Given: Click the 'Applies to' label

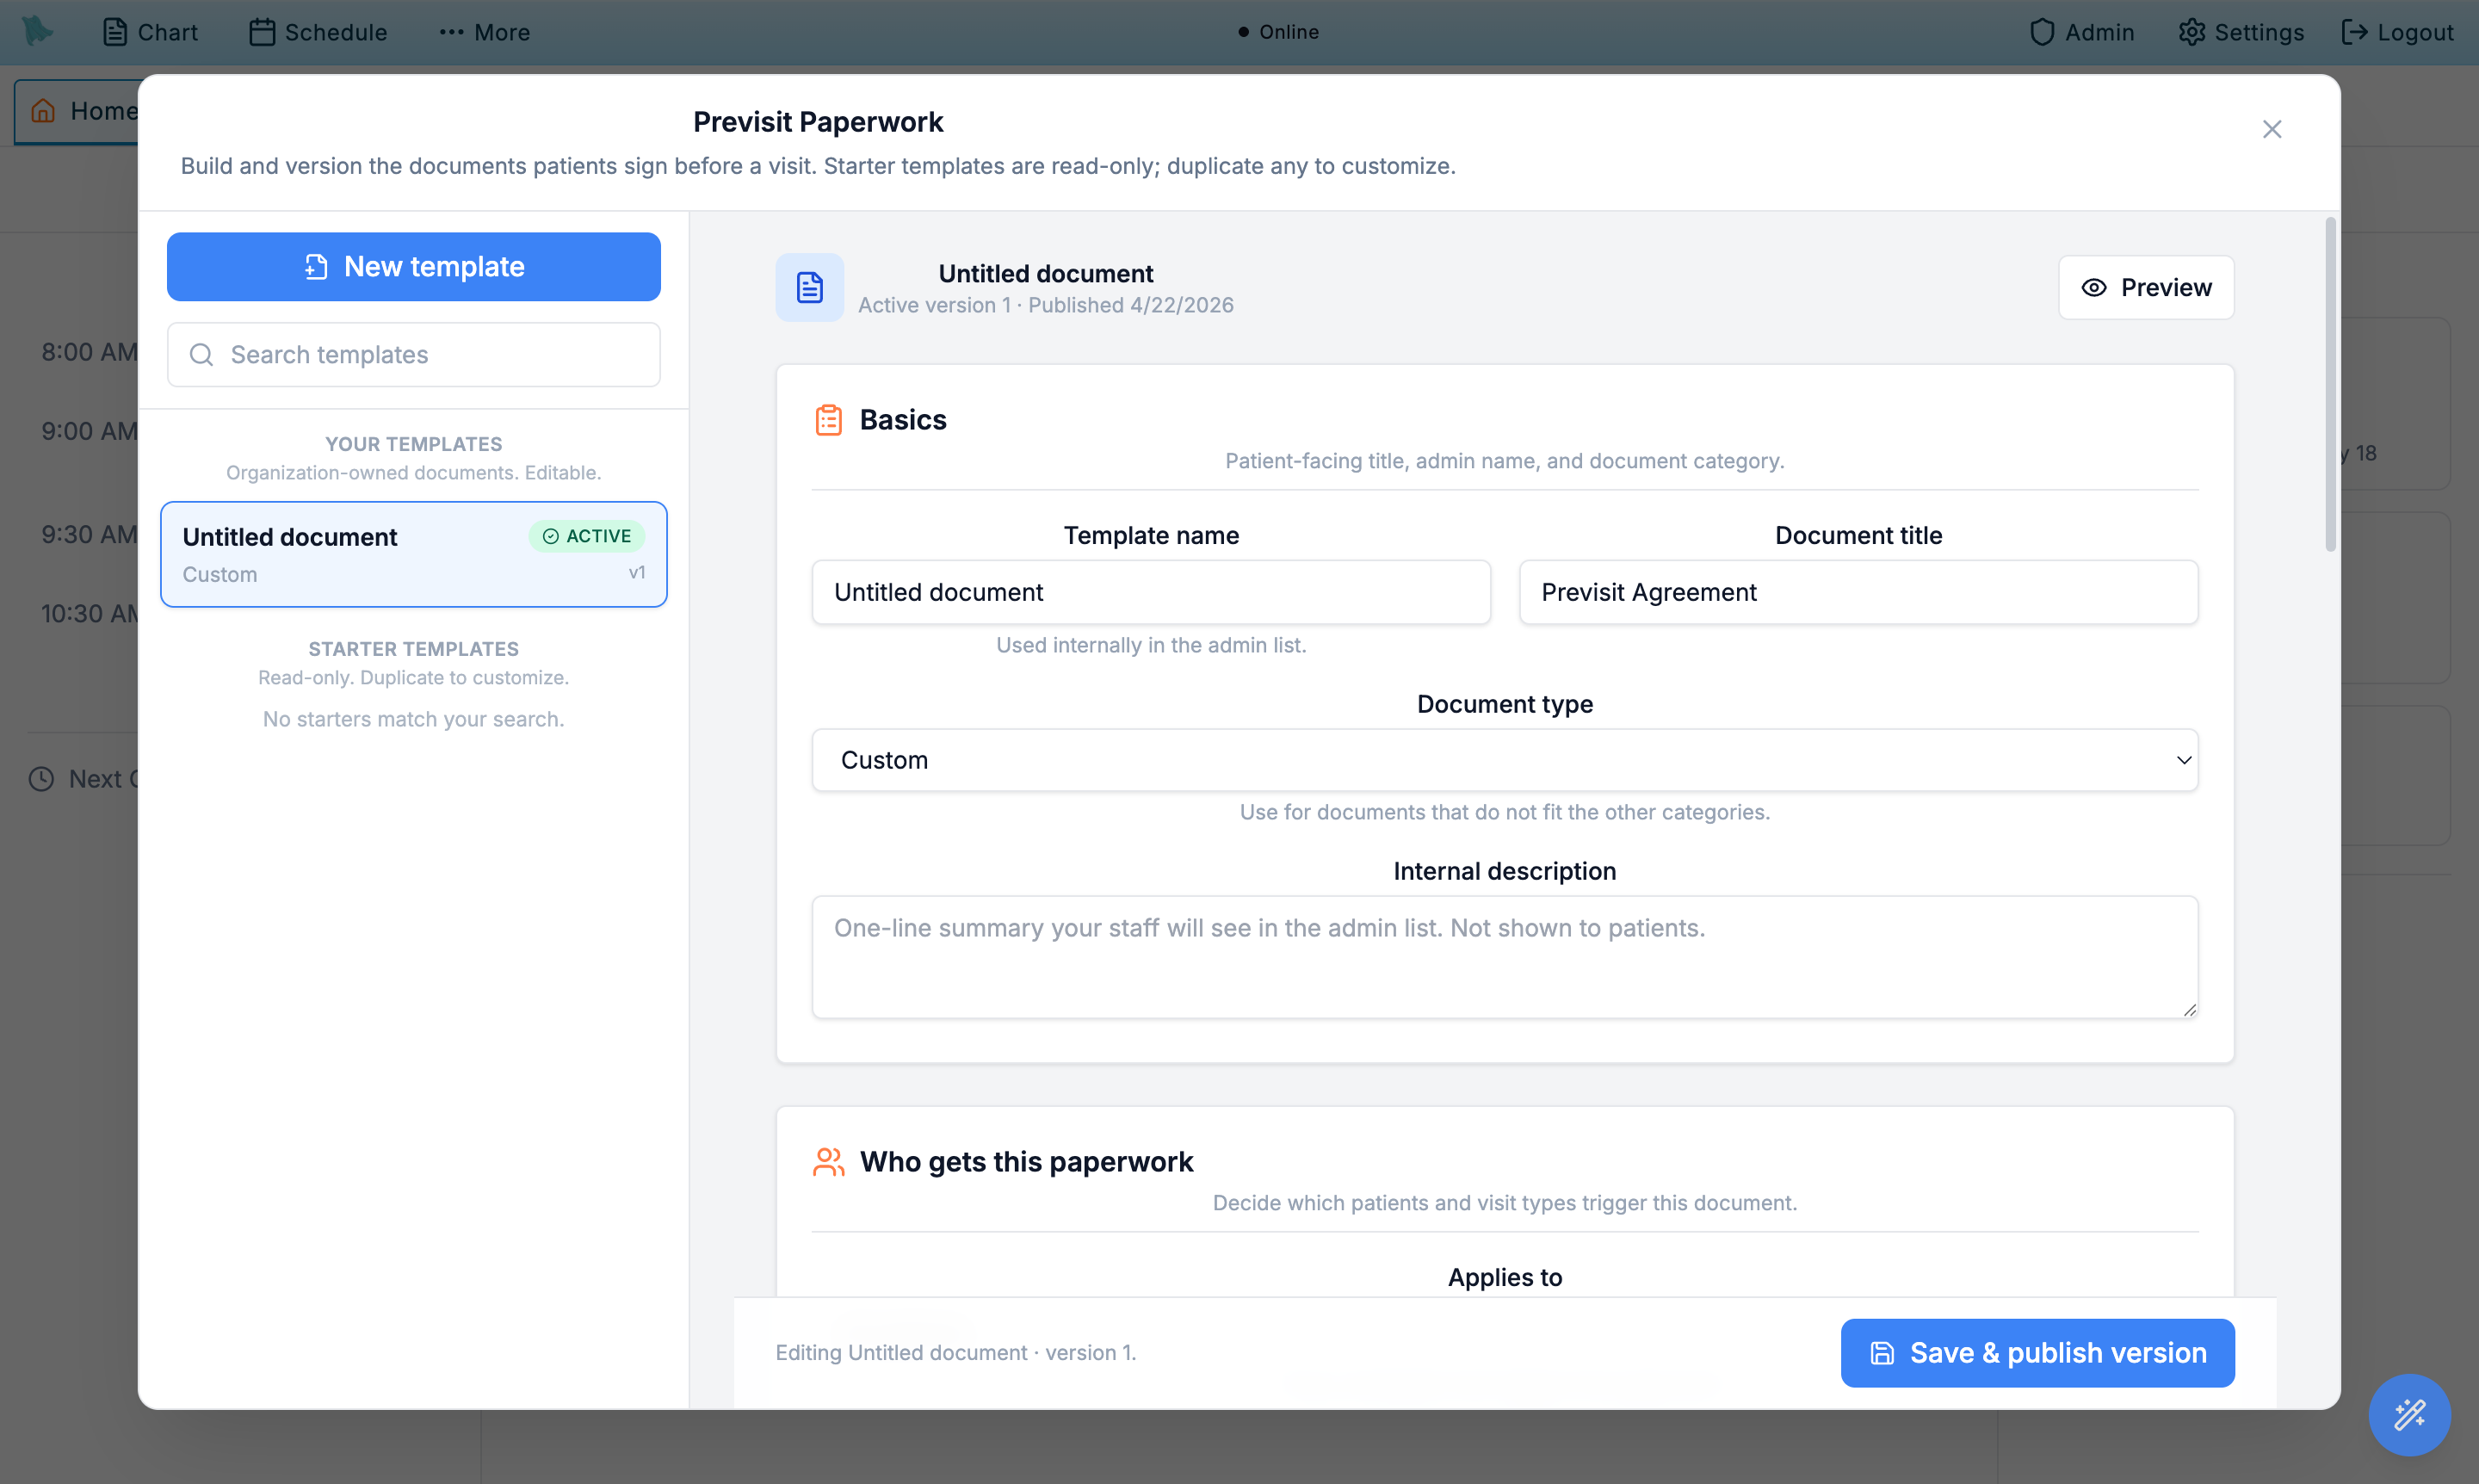Looking at the screenshot, I should click(x=1505, y=1277).
